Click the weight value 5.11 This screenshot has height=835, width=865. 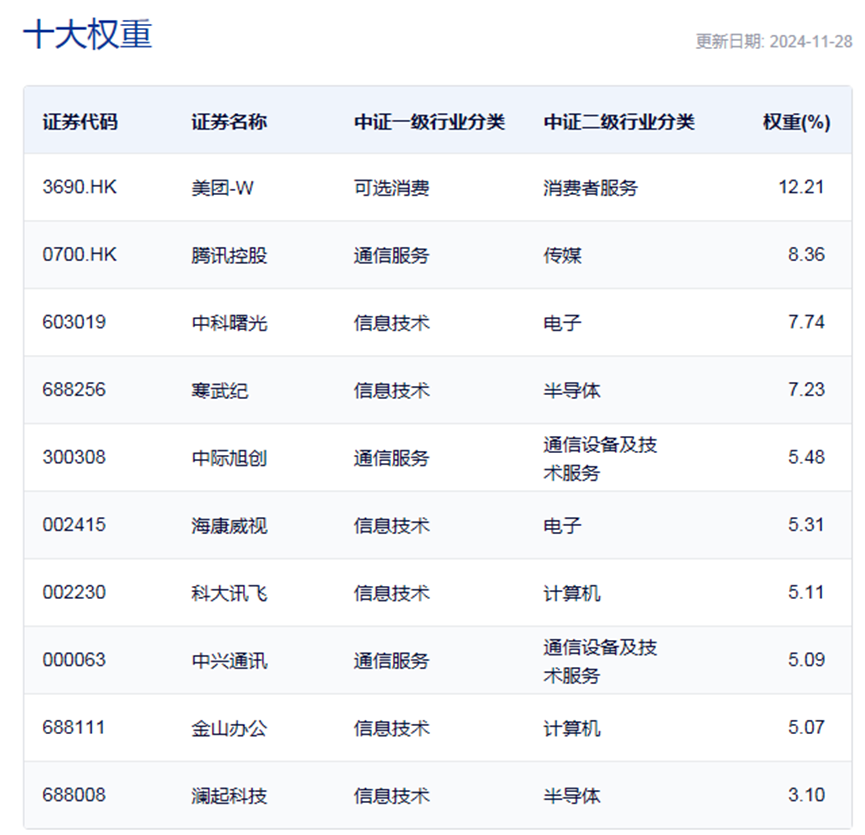[x=806, y=592]
